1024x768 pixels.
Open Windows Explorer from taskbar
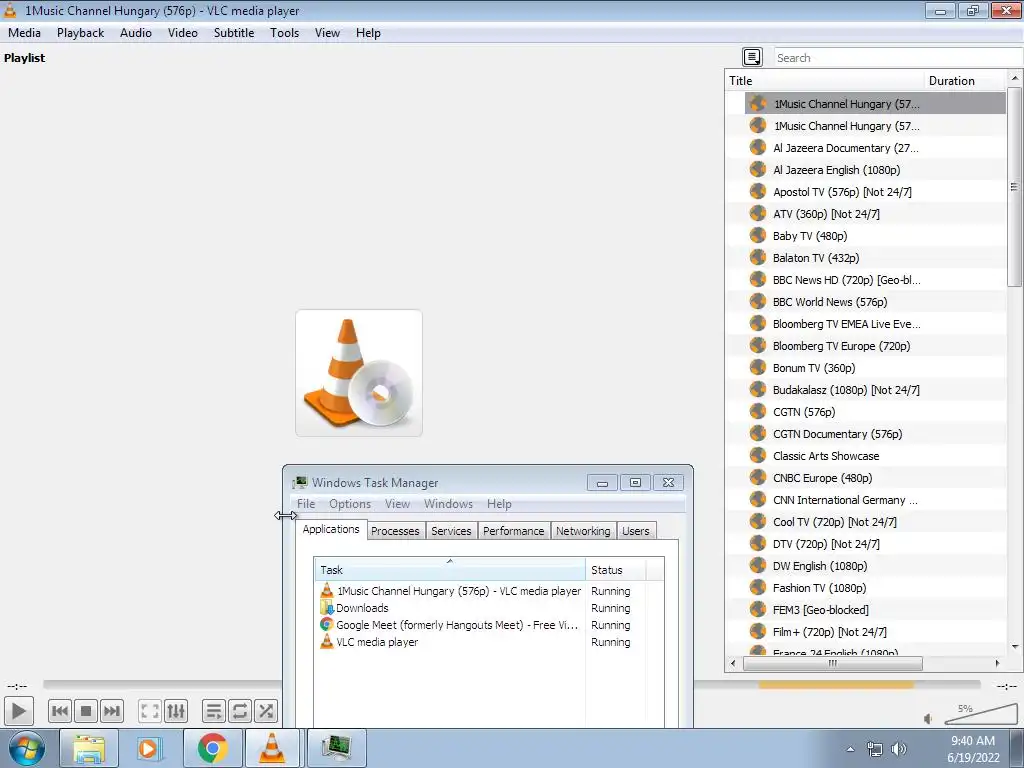click(89, 748)
